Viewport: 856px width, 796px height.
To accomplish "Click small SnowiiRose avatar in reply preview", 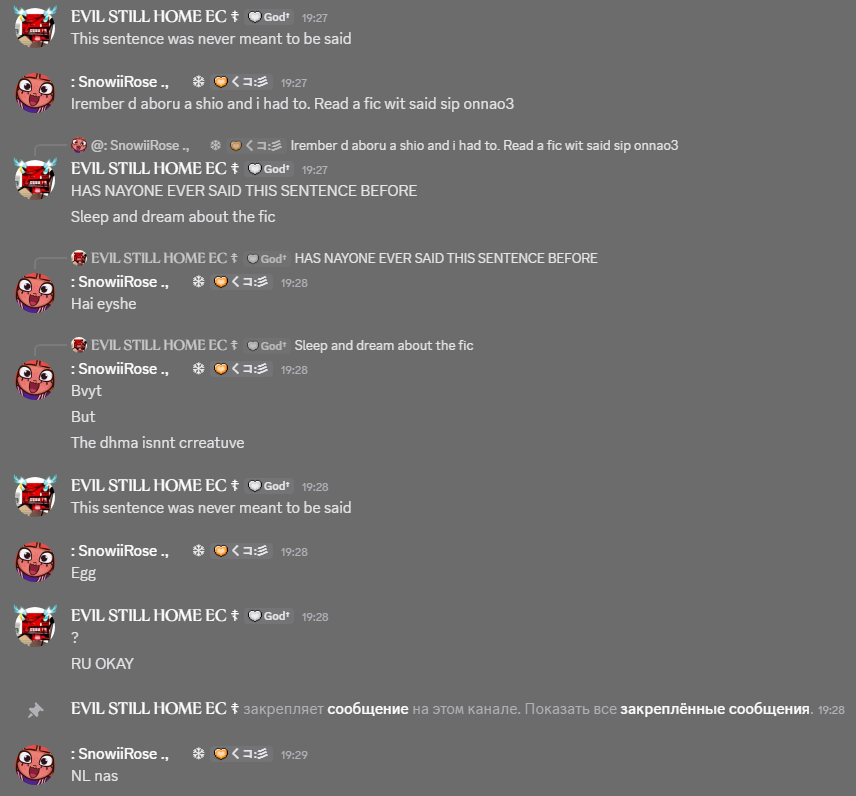I will 79,145.
